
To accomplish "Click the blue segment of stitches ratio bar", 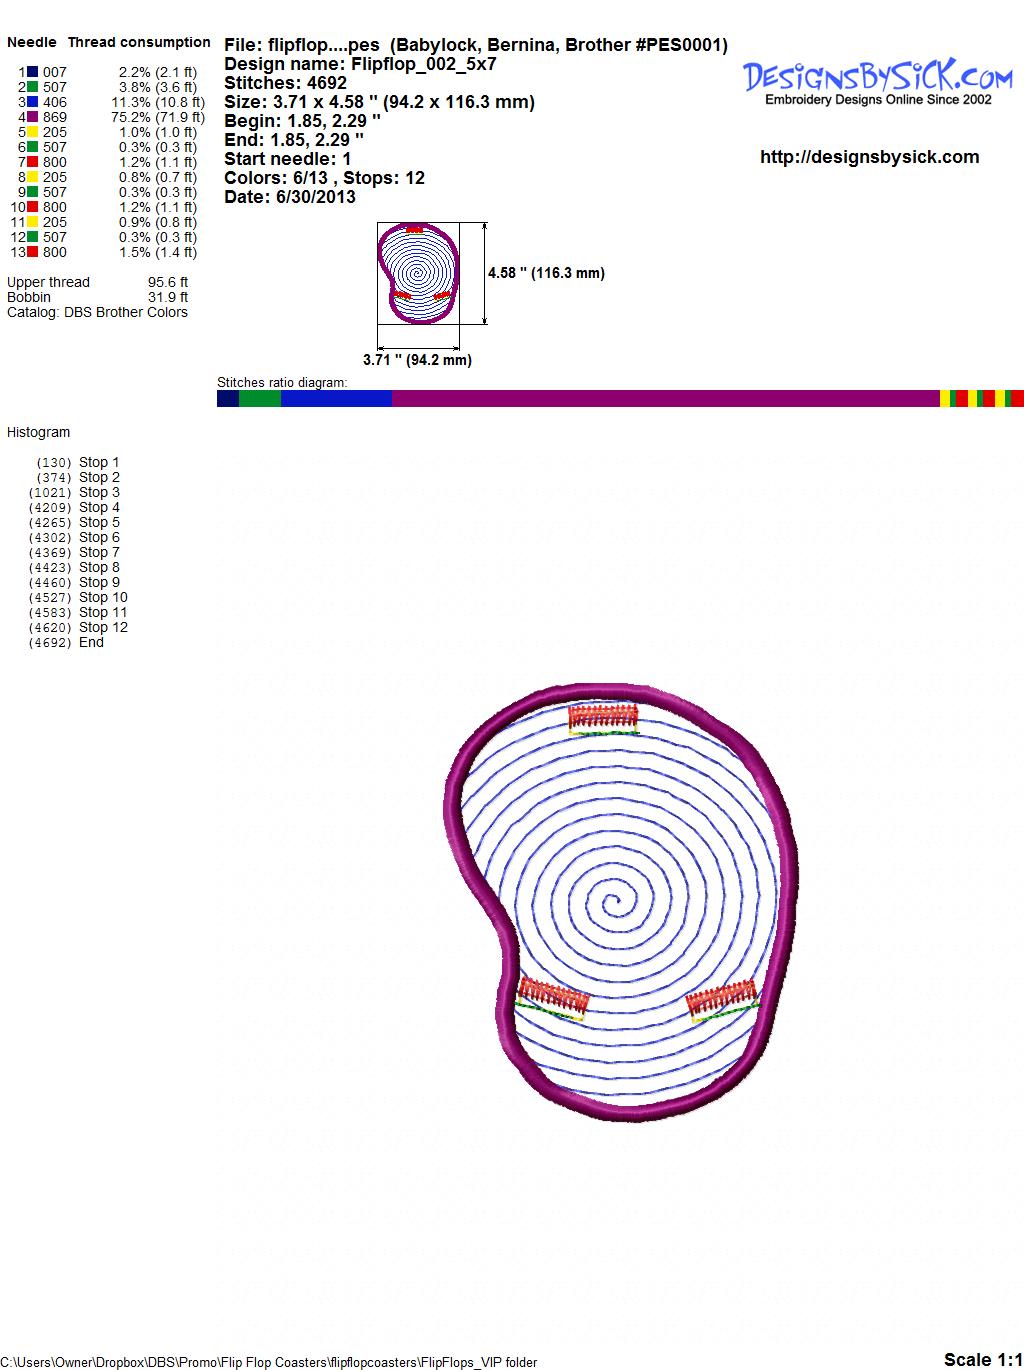I will 336,398.
